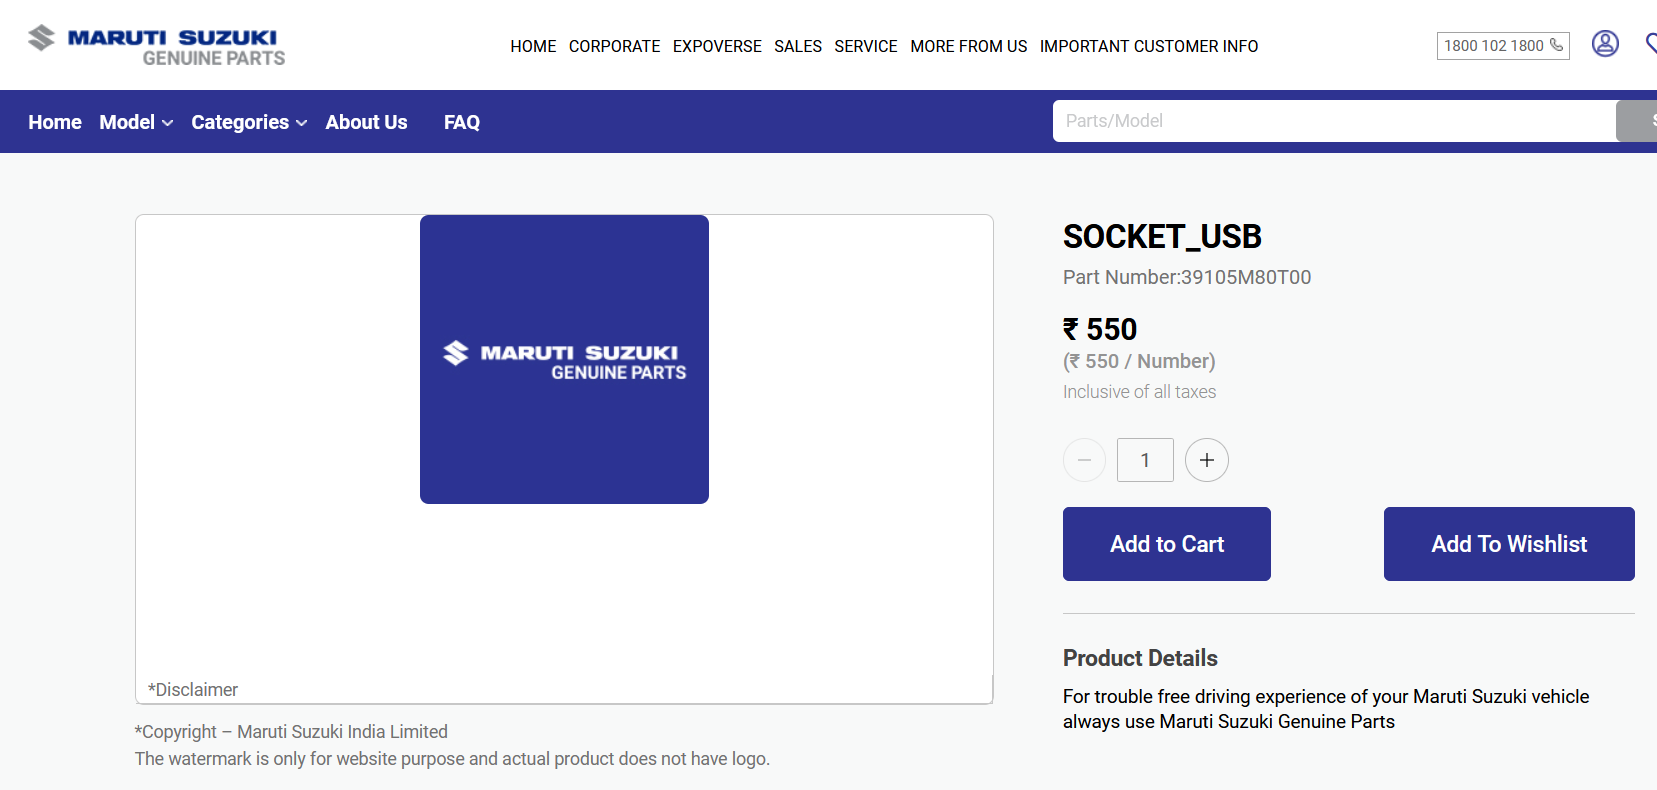Image resolution: width=1657 pixels, height=790 pixels.
Task: Expand the Categories dropdown menu
Action: point(249,122)
